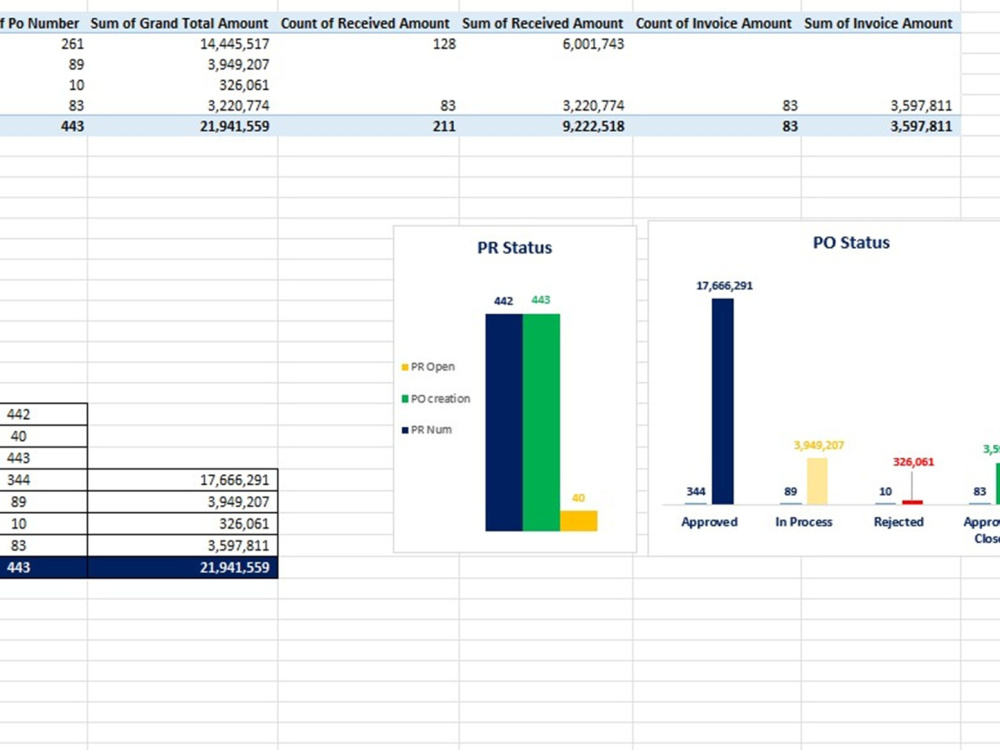
Task: Select the small red Rejected bar in PO Status
Action: (x=912, y=503)
